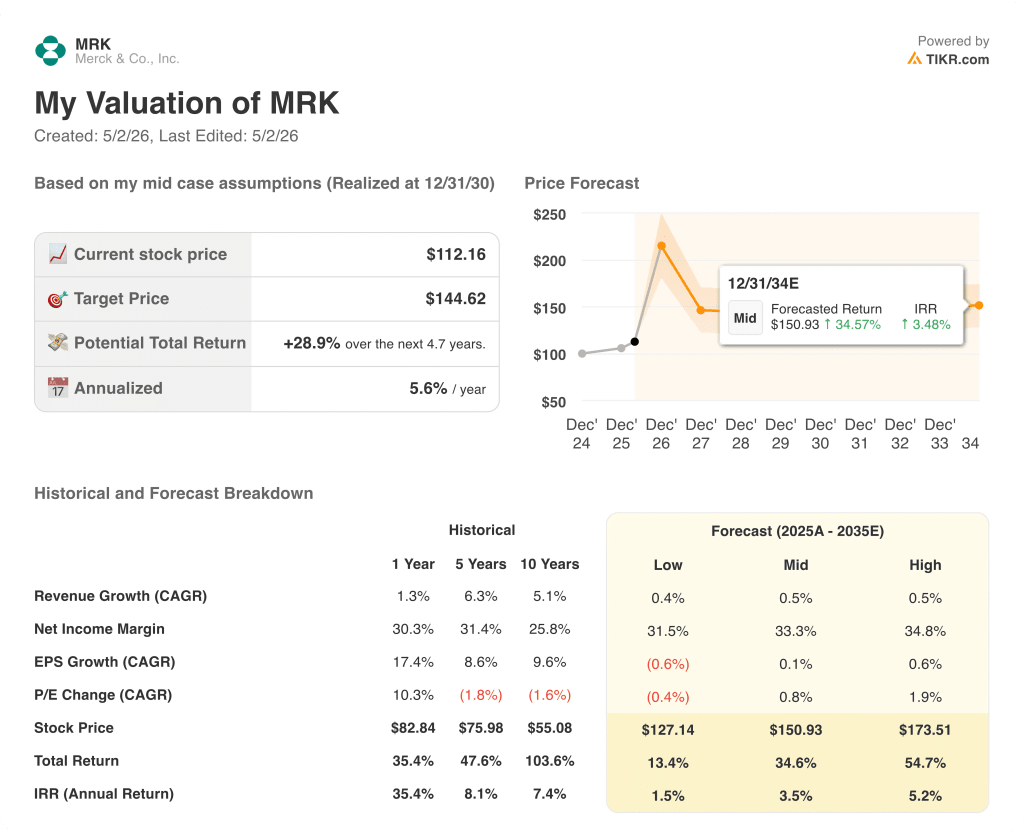The image size is (1024, 832).
Task: Select the Dec 34 end point on chart
Action: click(979, 305)
